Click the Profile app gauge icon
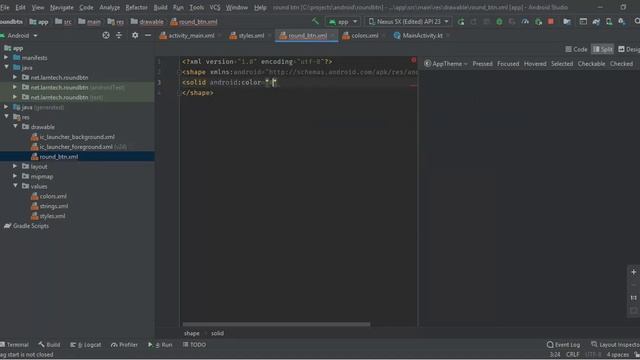Screen dimensions: 640x360 pos(525,22)
